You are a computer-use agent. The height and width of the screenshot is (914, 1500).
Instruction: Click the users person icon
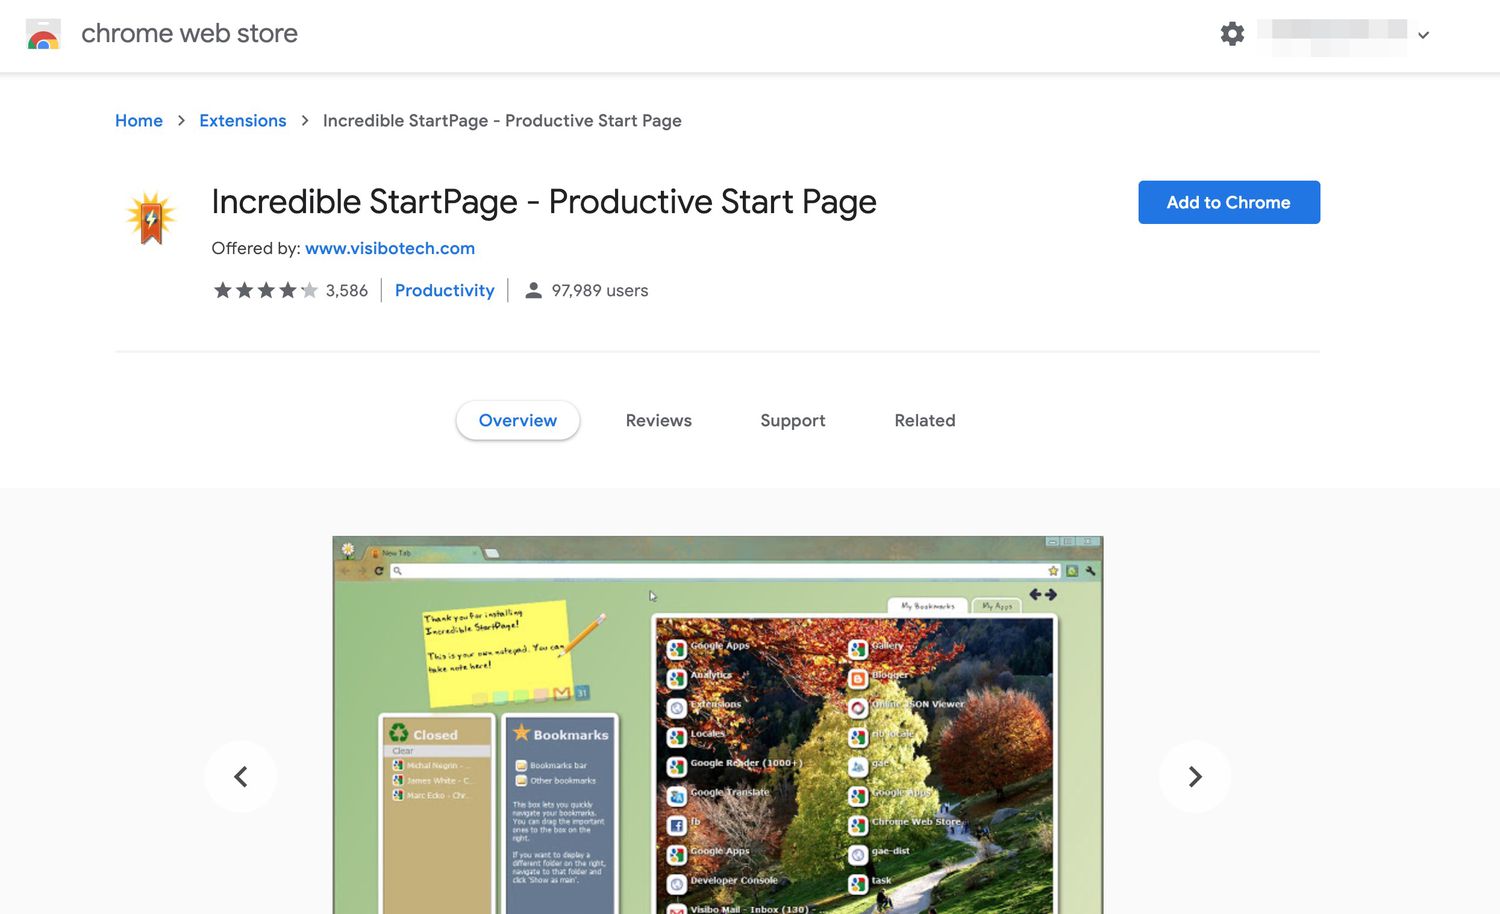click(534, 290)
